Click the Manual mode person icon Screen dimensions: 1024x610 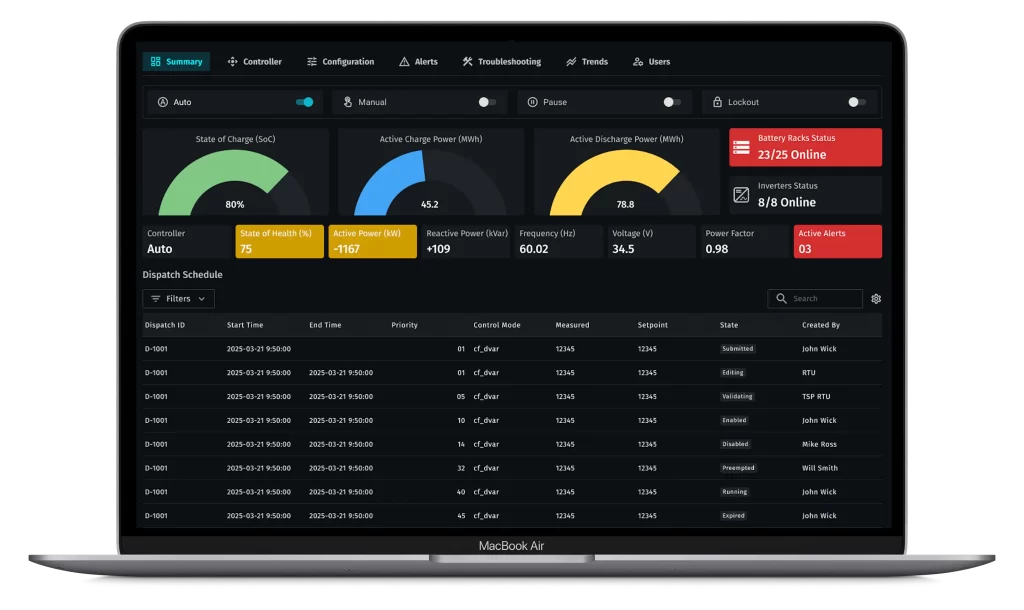[347, 102]
